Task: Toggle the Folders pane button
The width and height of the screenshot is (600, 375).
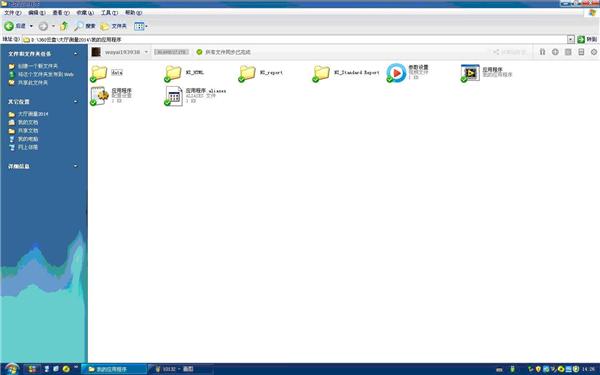Action: (x=113, y=26)
